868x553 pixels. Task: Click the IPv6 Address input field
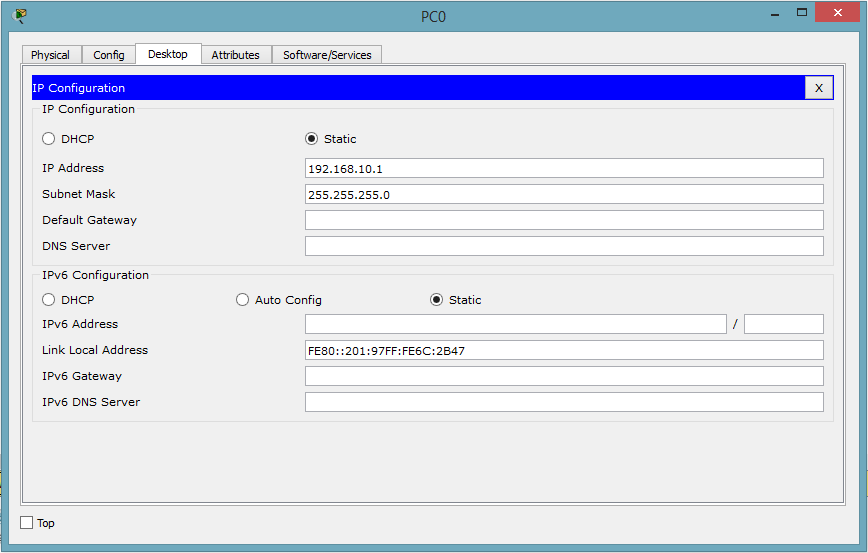515,324
